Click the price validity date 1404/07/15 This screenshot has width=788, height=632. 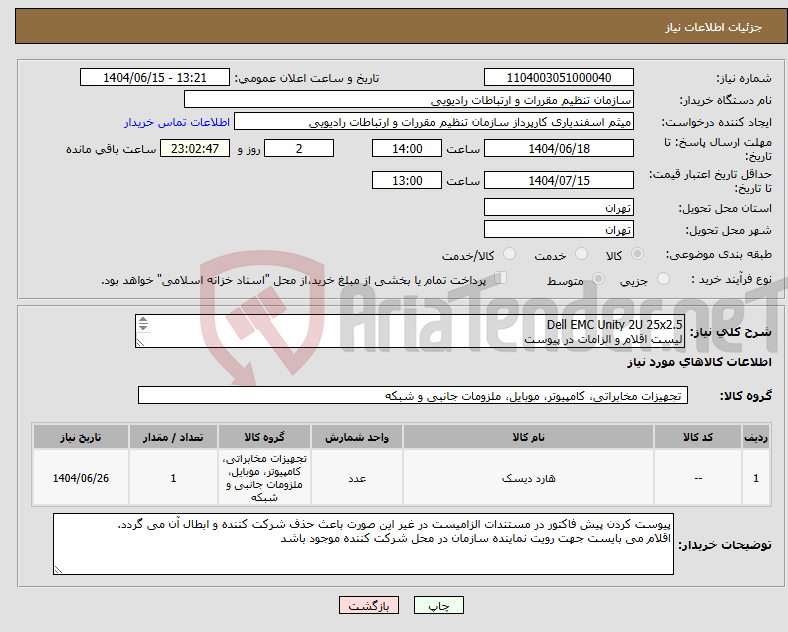tap(559, 180)
